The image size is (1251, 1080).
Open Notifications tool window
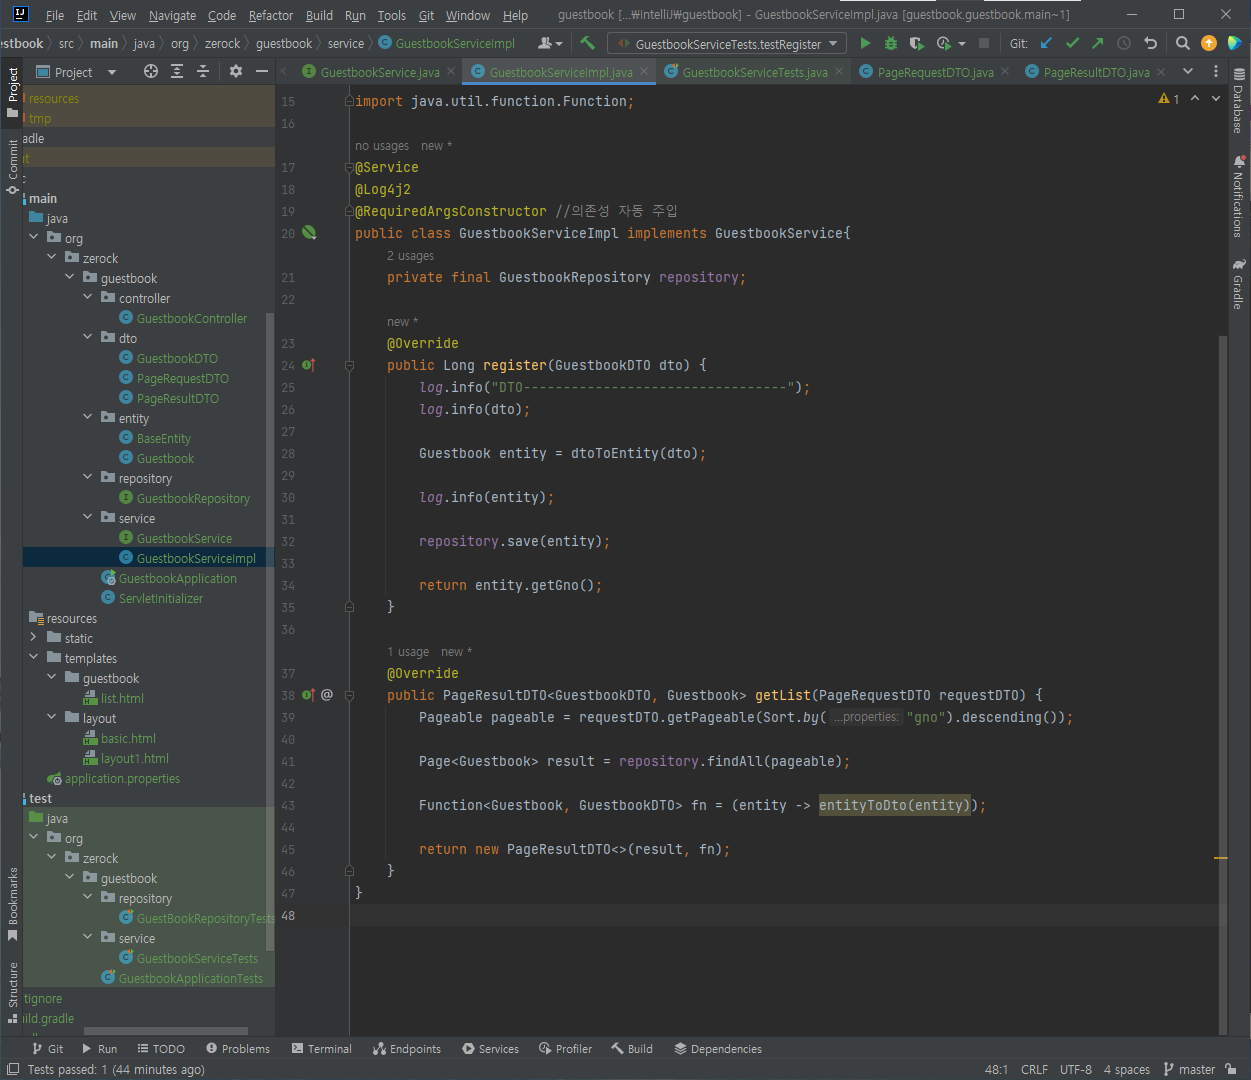(1239, 196)
